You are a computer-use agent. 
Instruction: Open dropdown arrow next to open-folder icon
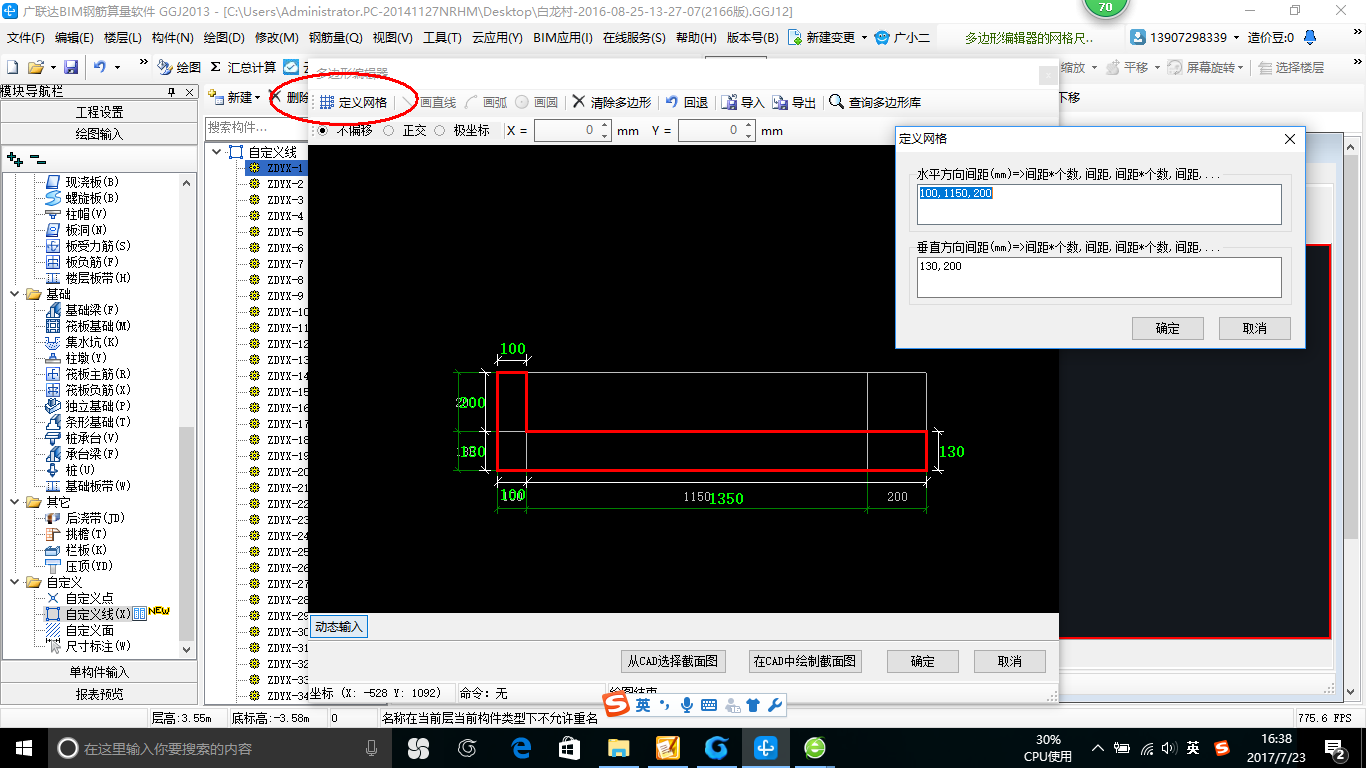pyautogui.click(x=52, y=67)
